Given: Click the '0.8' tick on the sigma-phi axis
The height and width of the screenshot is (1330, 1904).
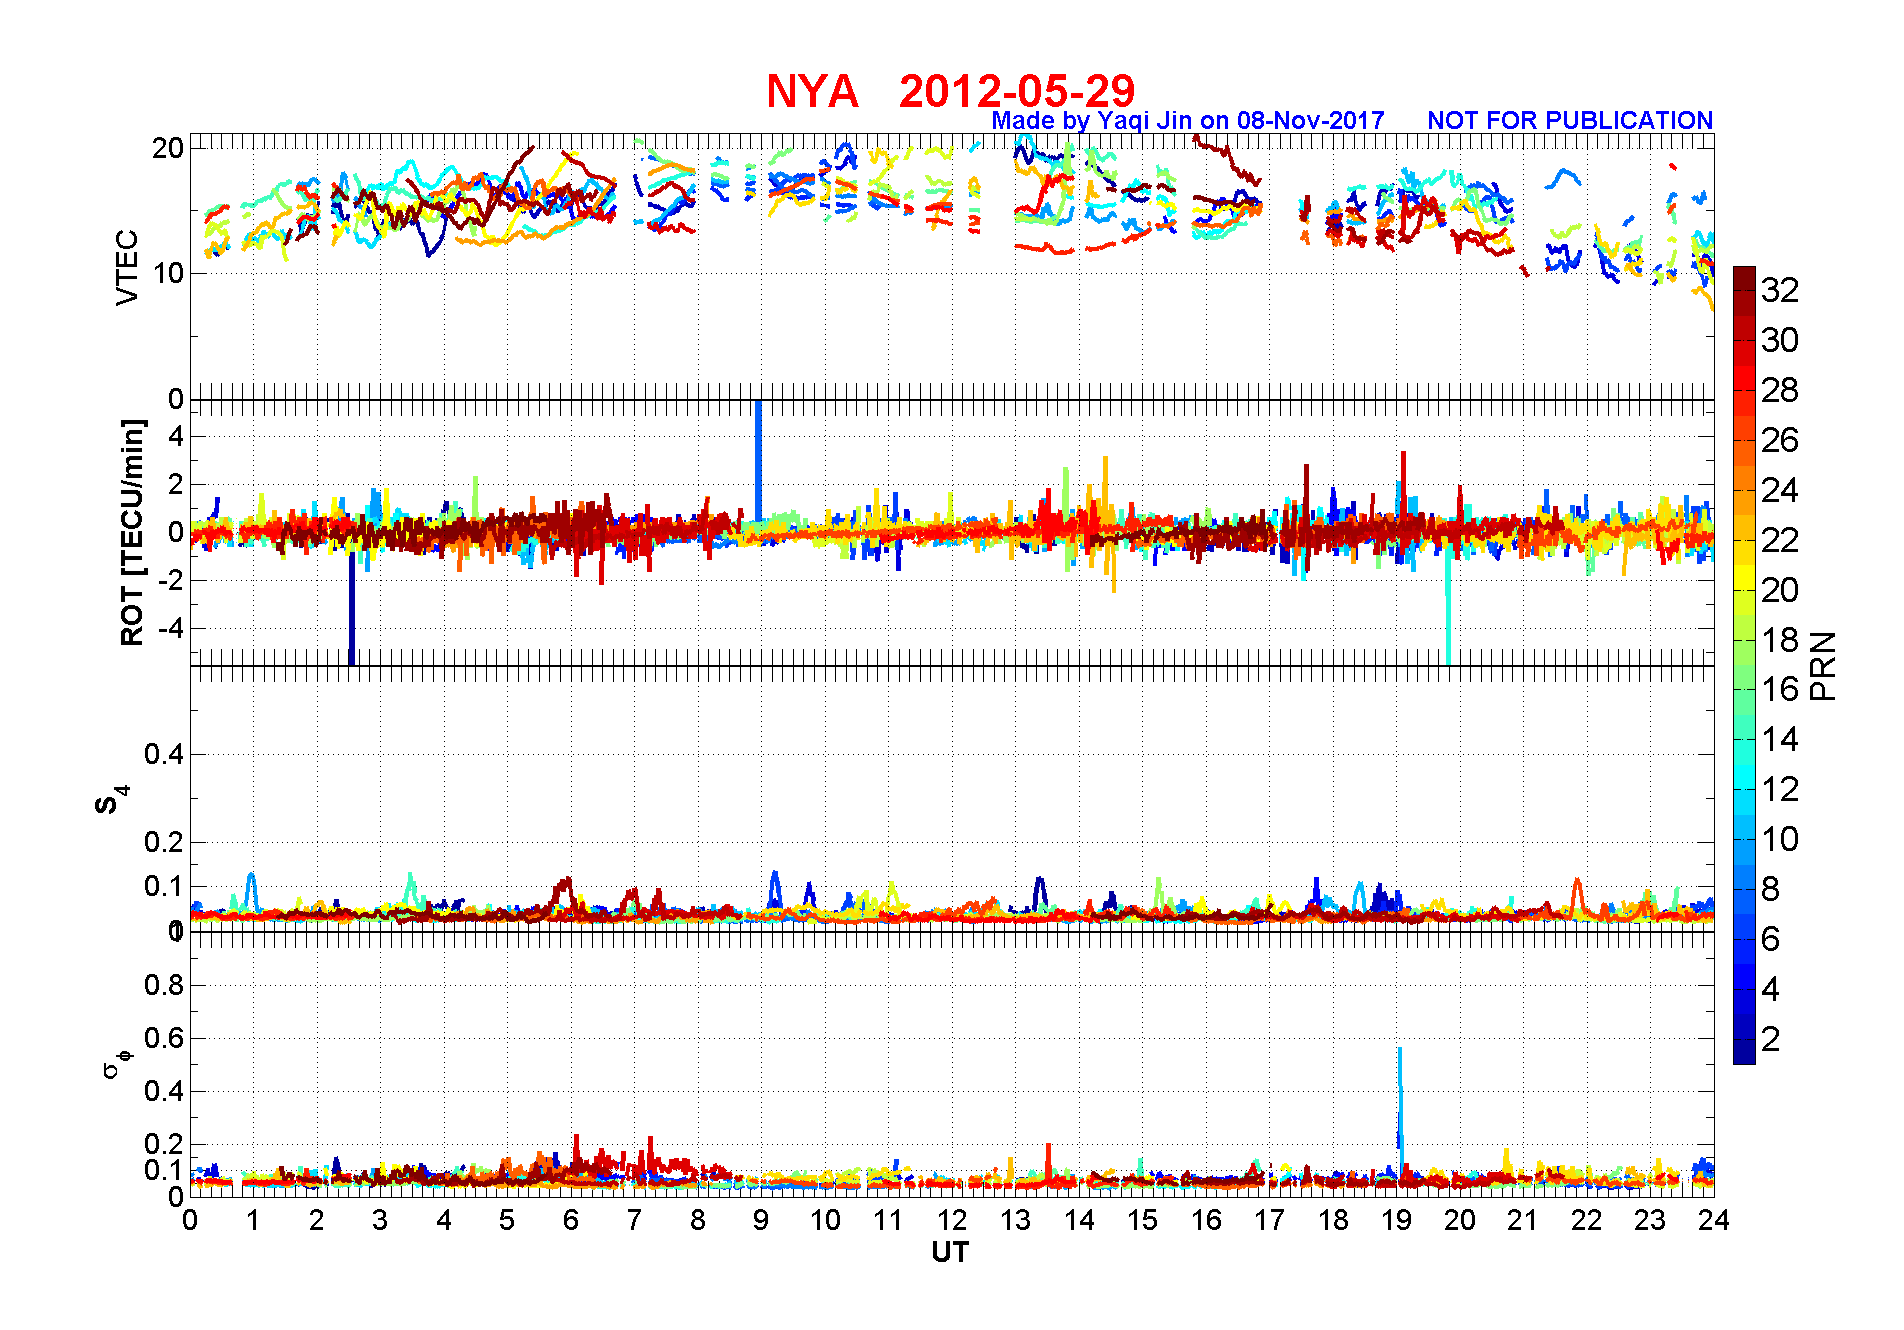Looking at the screenshot, I should (x=164, y=985).
